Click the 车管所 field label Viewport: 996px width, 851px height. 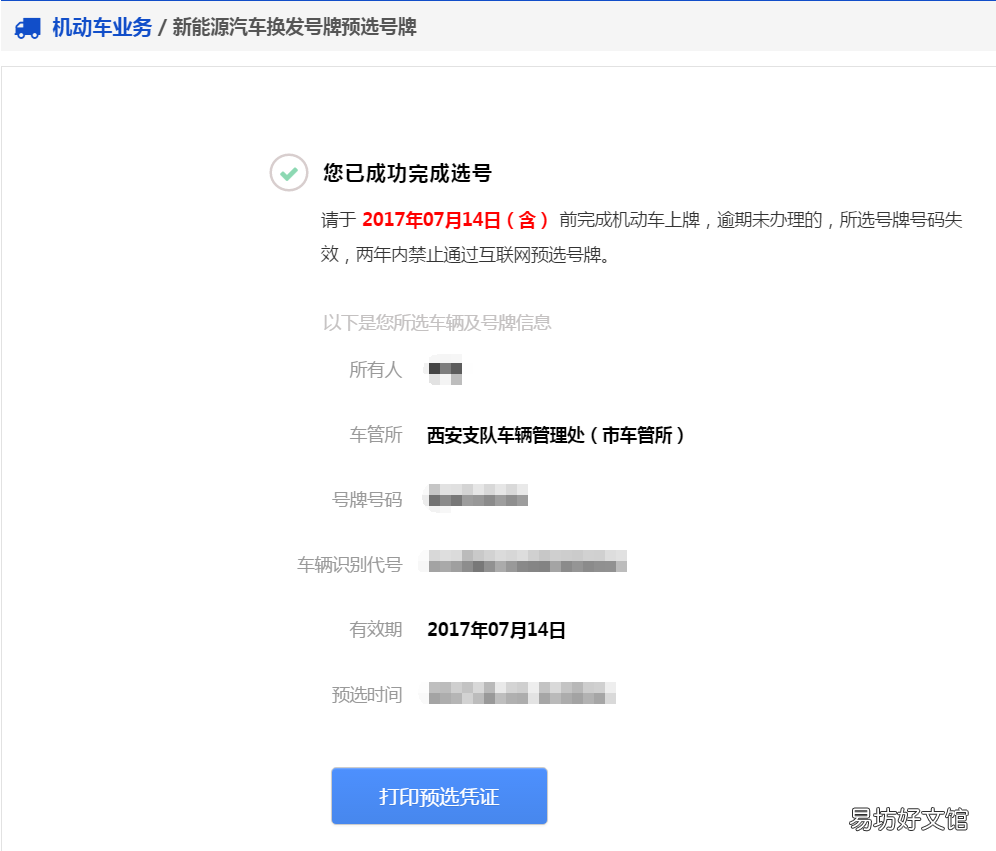coord(375,435)
